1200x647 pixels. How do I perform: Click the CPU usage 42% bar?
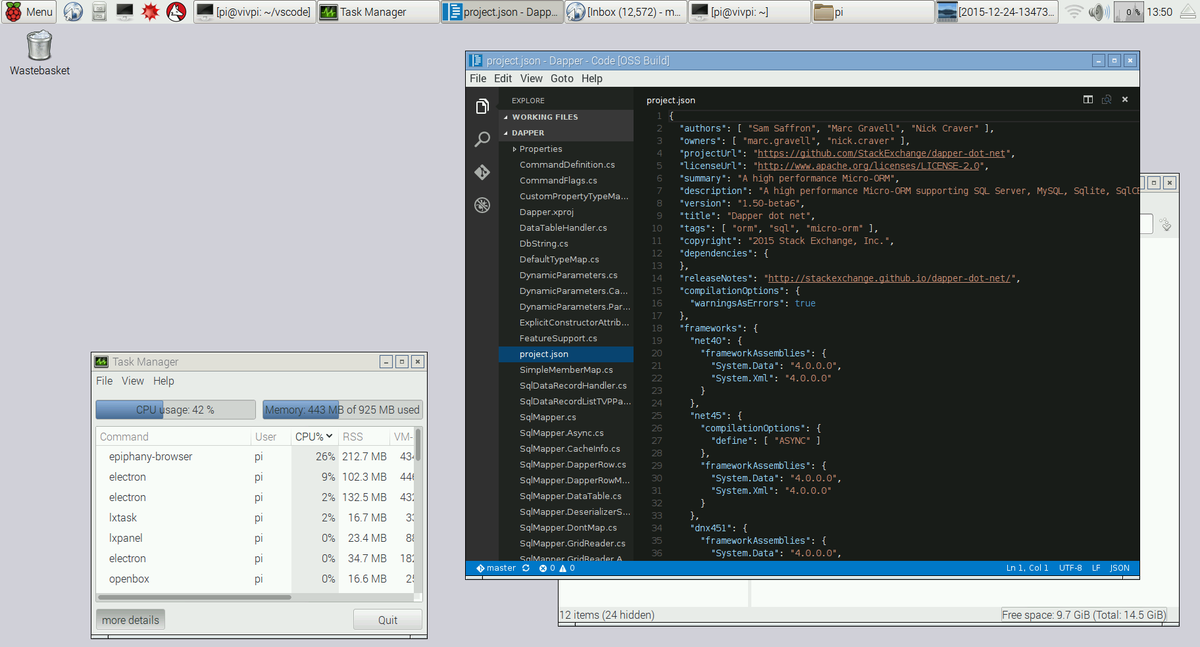point(175,410)
